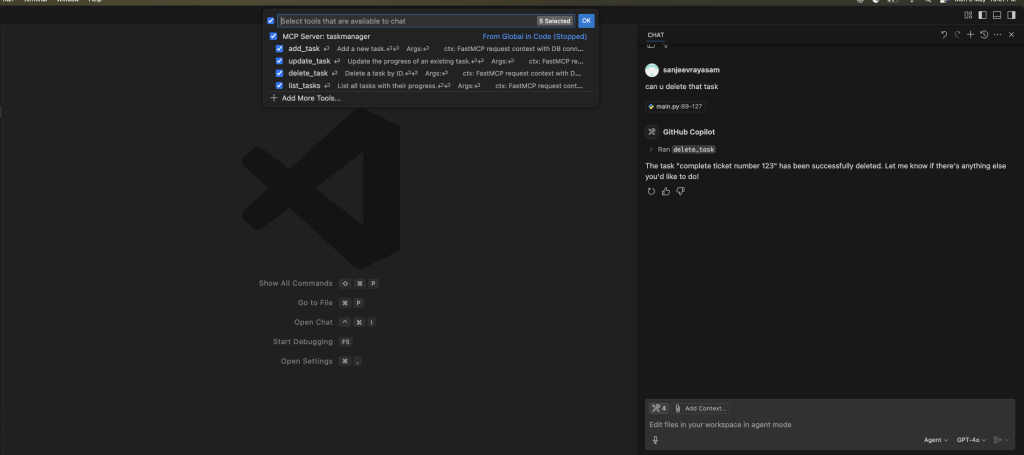Click the Customize Layout icon in the title bar

point(968,15)
